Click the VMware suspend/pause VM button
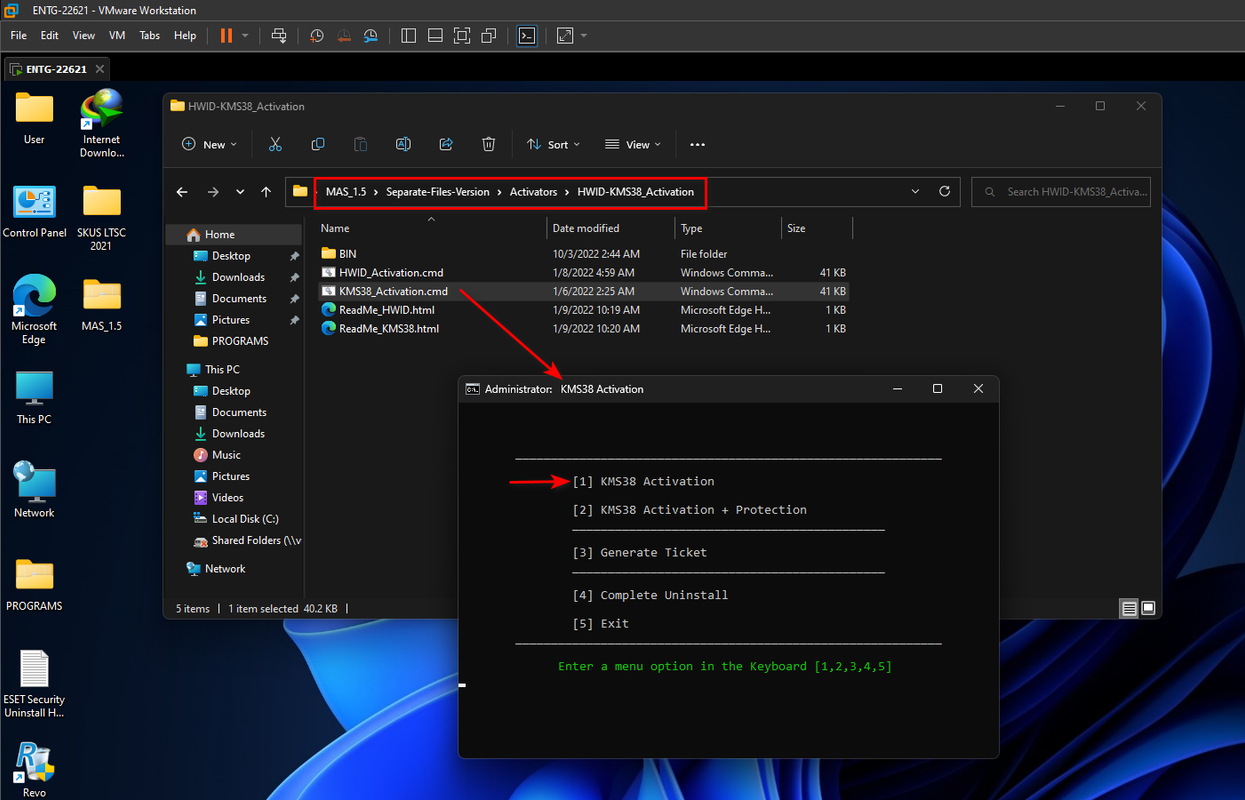 pos(226,35)
